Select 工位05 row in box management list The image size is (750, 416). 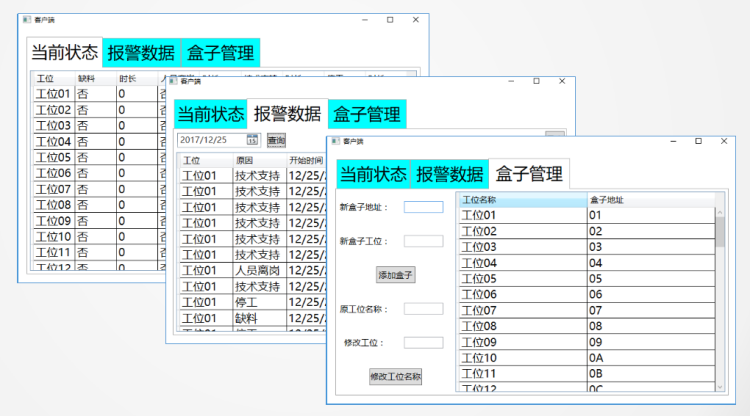587,279
